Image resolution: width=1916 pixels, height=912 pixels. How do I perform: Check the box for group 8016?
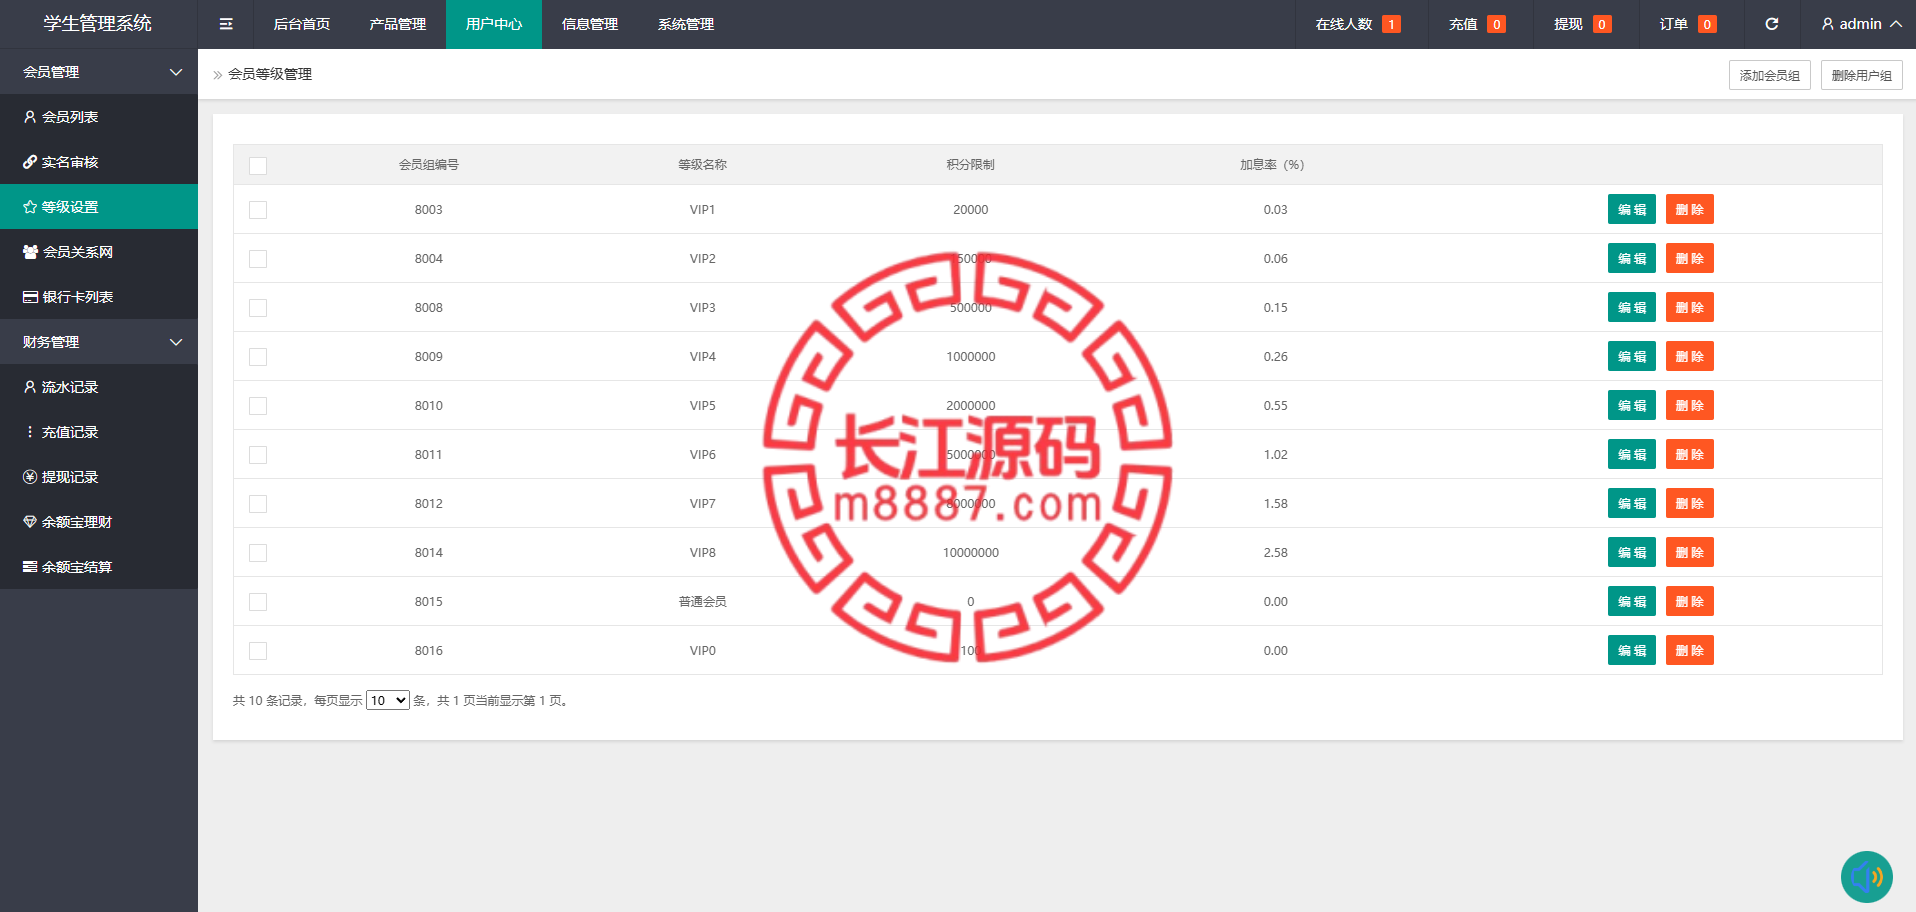[258, 651]
